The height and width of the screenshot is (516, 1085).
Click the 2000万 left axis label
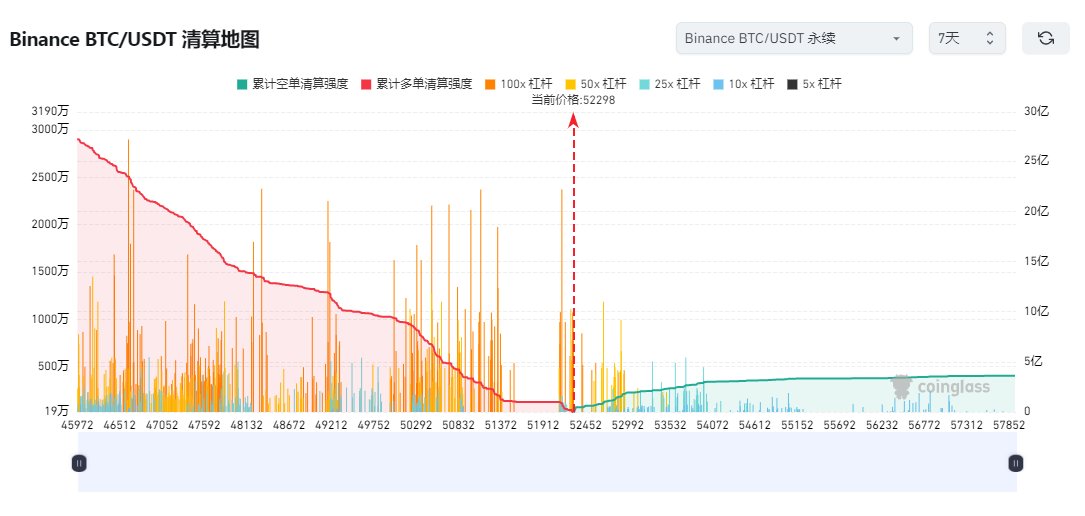tap(50, 224)
